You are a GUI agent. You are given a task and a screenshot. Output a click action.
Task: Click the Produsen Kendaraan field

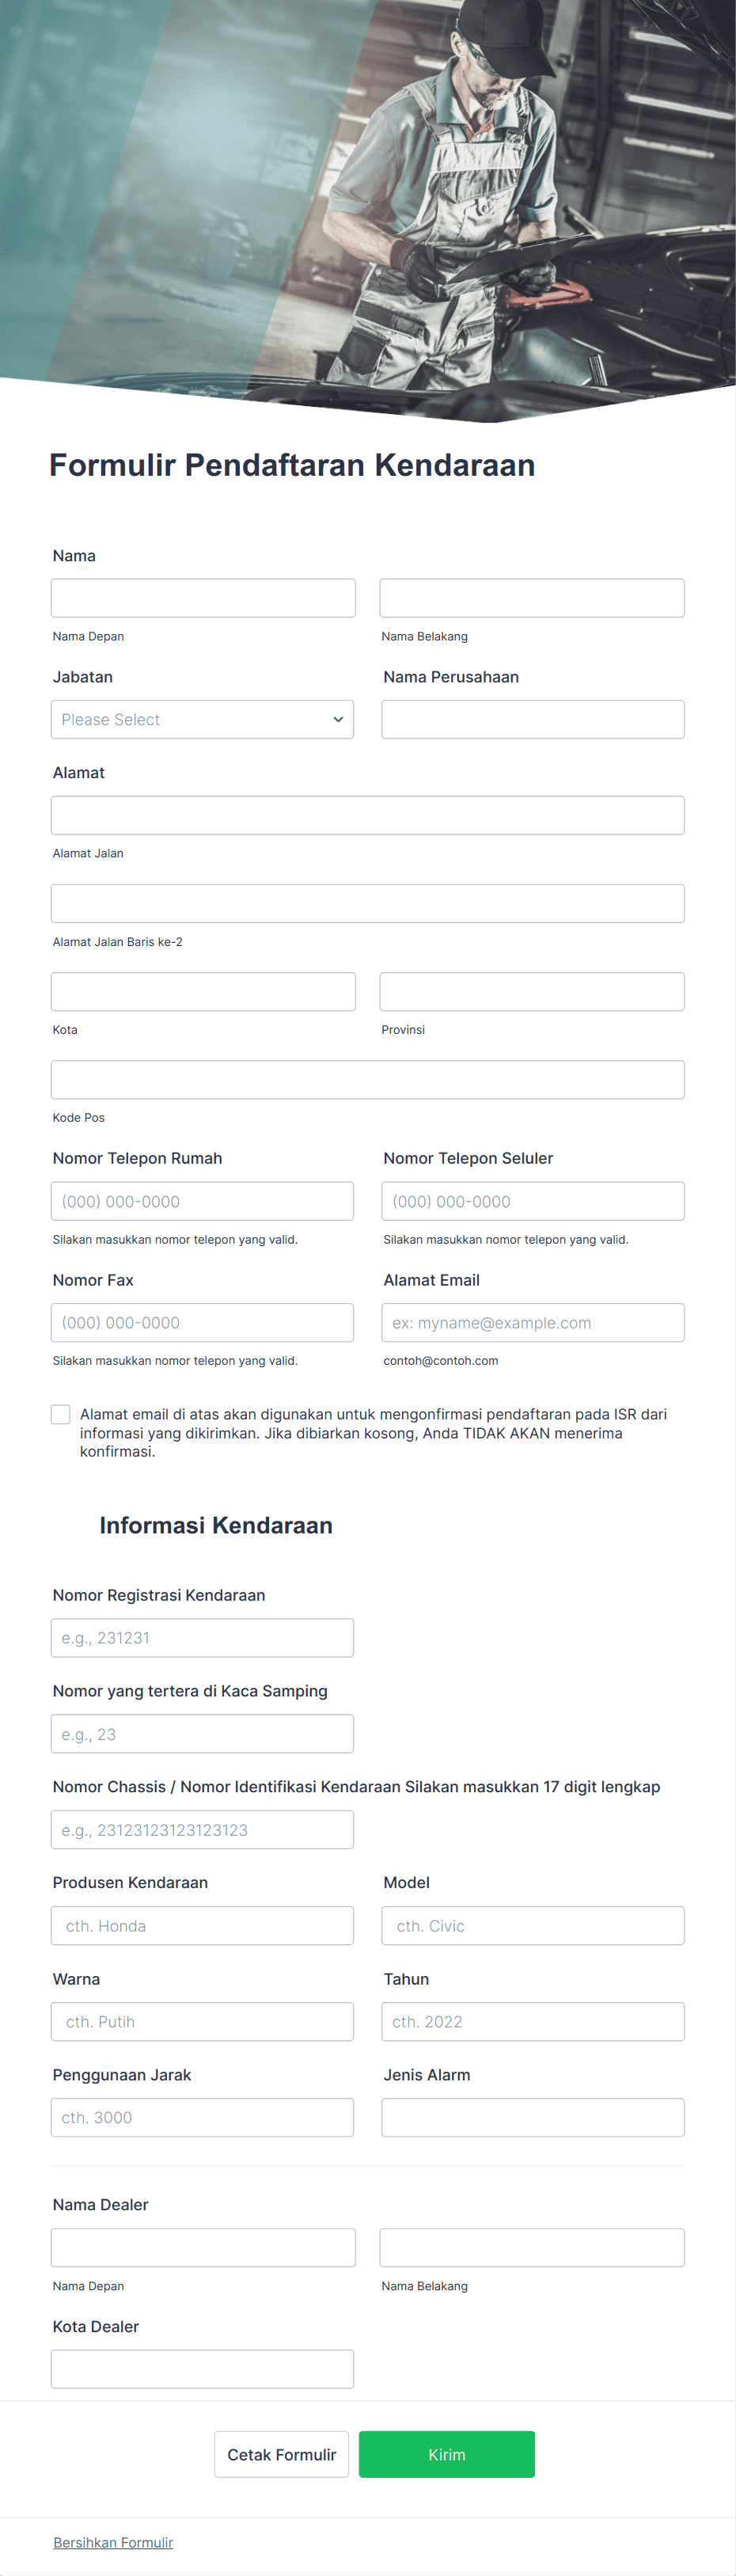point(202,1925)
